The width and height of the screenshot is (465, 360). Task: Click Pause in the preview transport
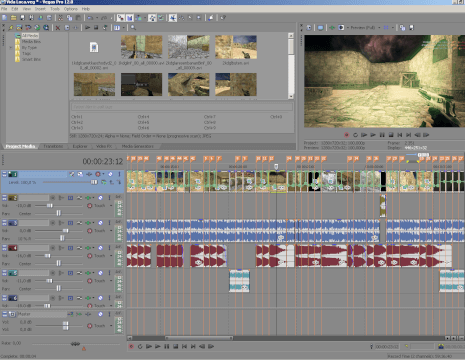tap(382, 135)
